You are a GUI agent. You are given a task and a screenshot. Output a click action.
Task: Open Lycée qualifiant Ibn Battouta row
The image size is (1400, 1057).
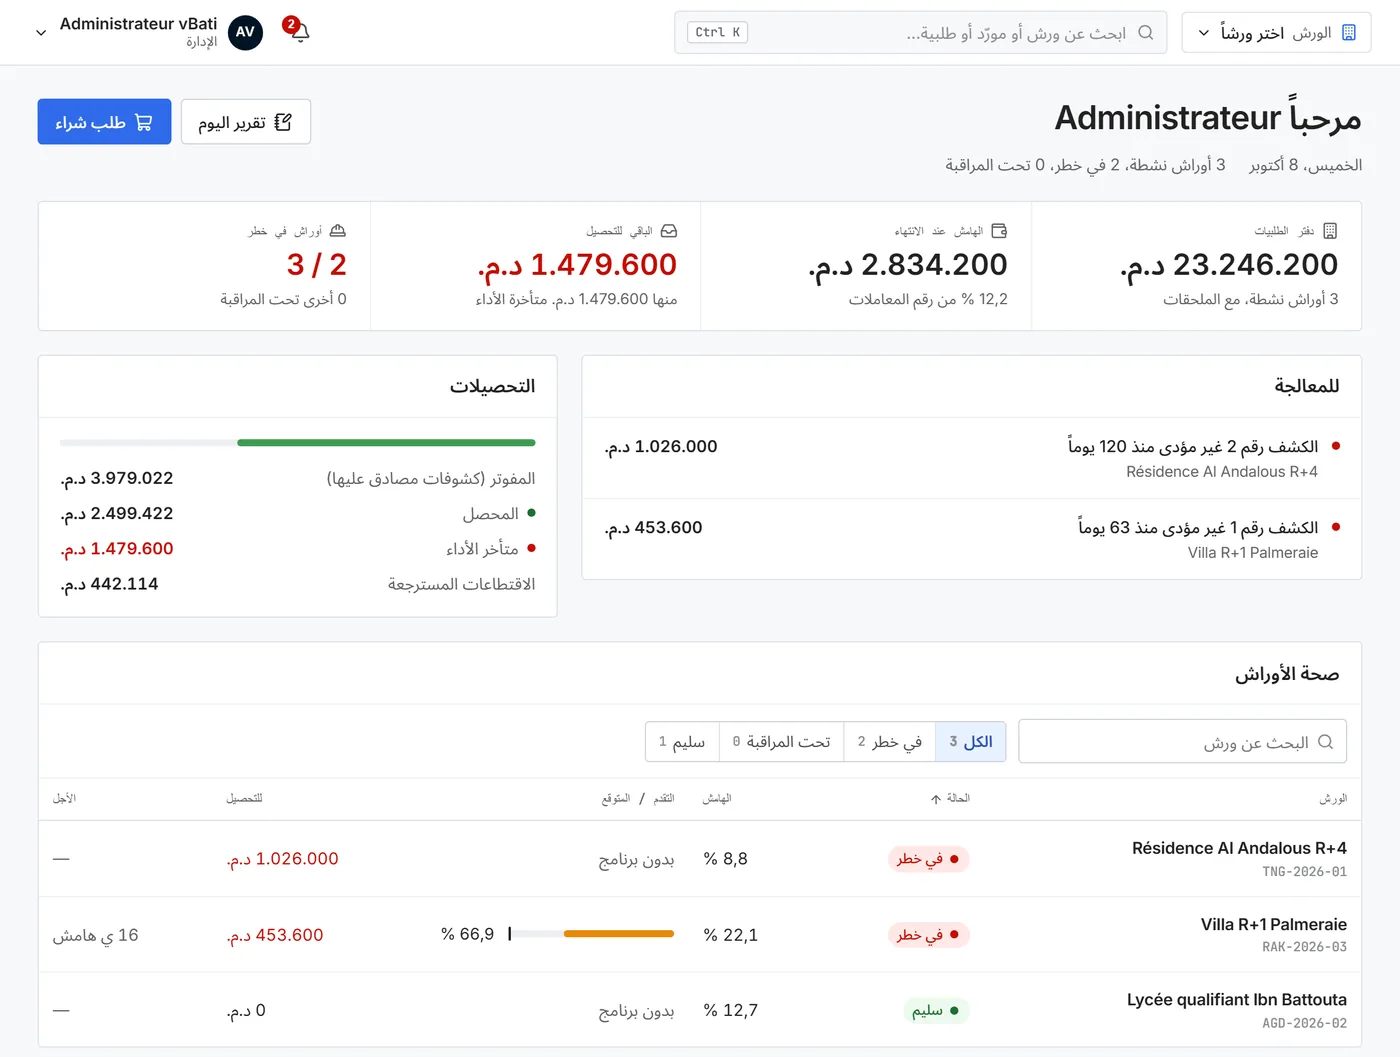(x=700, y=1010)
